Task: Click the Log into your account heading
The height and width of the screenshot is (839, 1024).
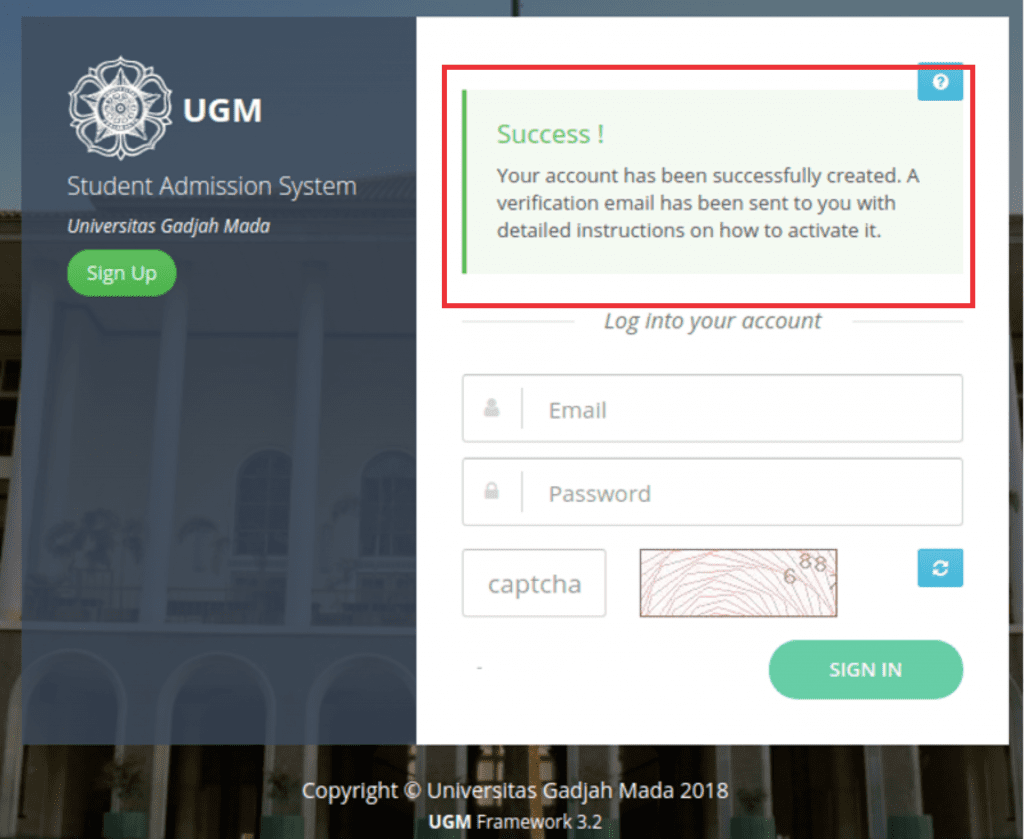Action: click(712, 321)
